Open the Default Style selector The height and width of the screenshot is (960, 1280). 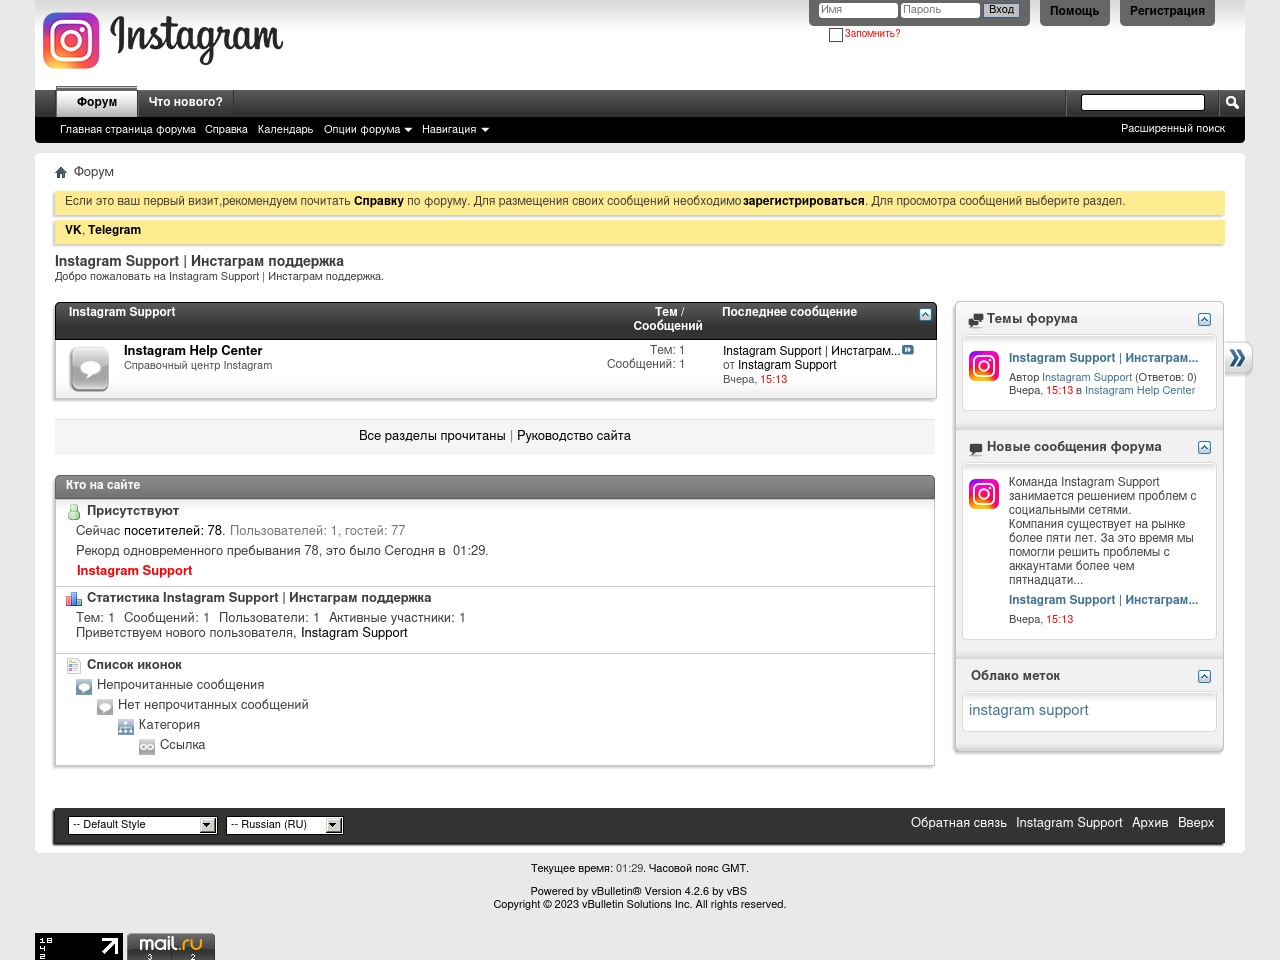click(142, 825)
